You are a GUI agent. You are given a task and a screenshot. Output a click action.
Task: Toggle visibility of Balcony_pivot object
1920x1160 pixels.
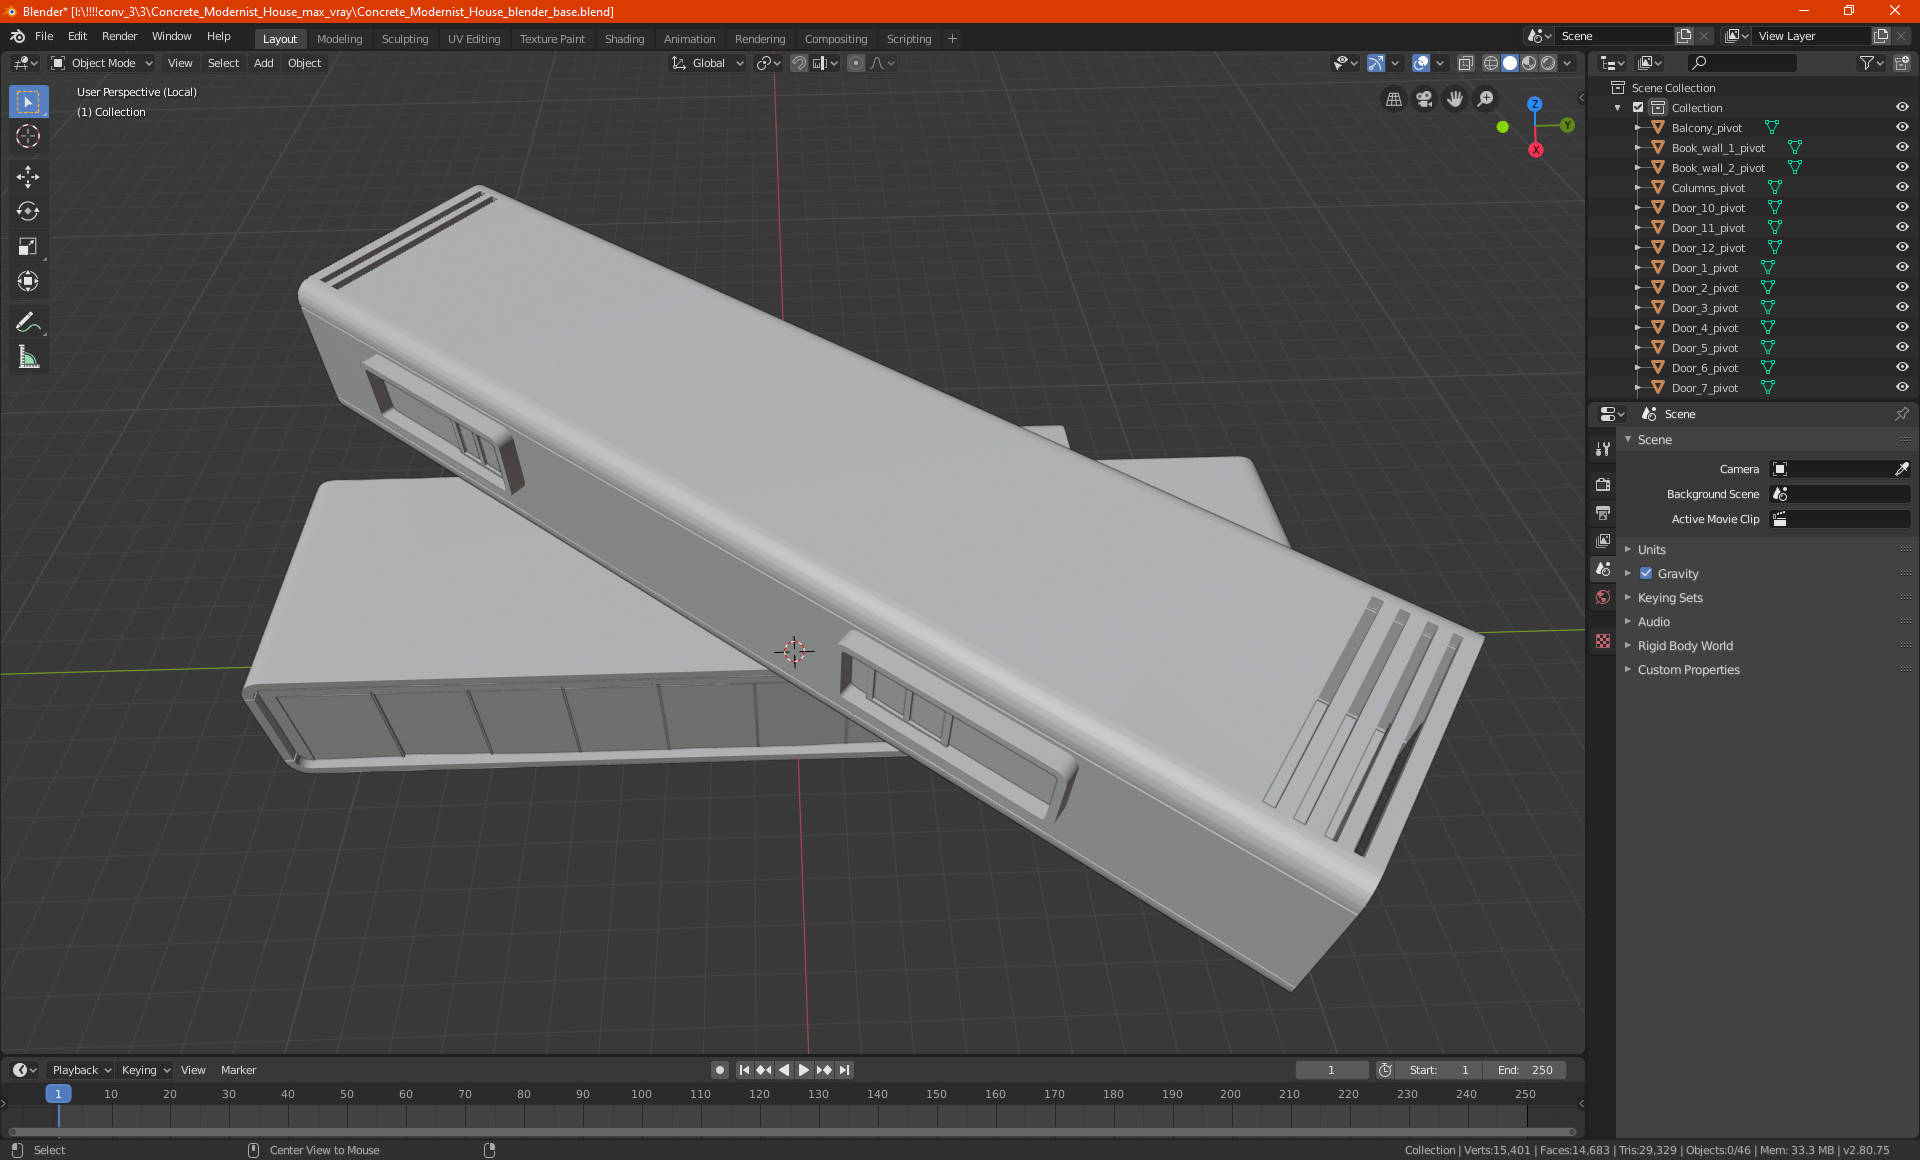[1905, 128]
